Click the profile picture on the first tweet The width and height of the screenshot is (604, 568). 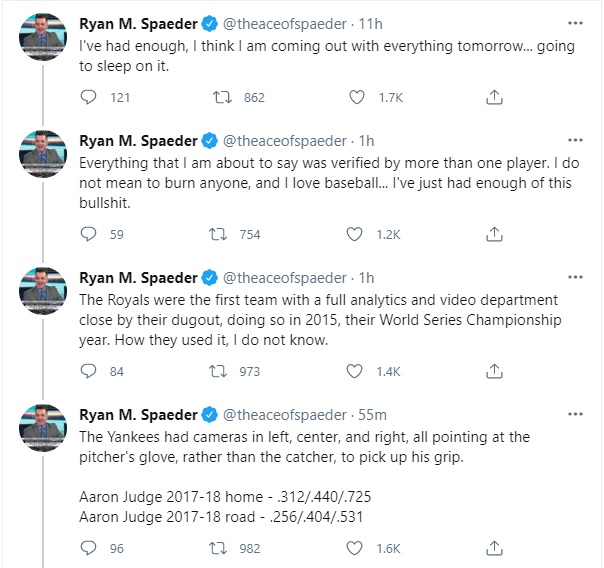pos(44,36)
